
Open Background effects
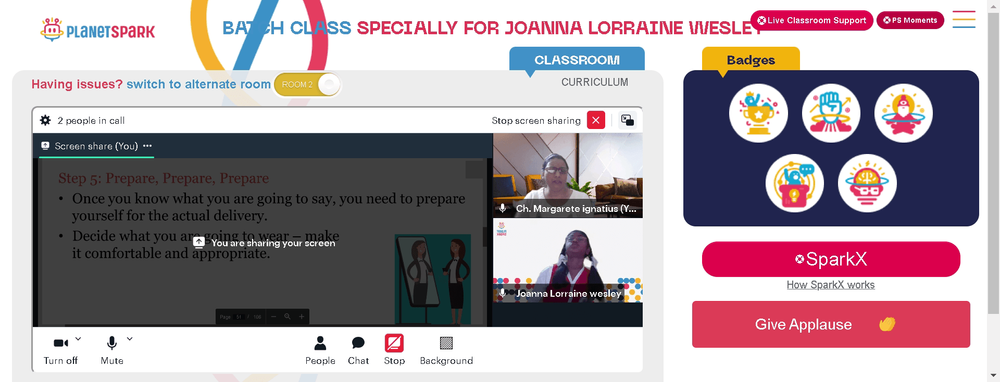coord(446,350)
